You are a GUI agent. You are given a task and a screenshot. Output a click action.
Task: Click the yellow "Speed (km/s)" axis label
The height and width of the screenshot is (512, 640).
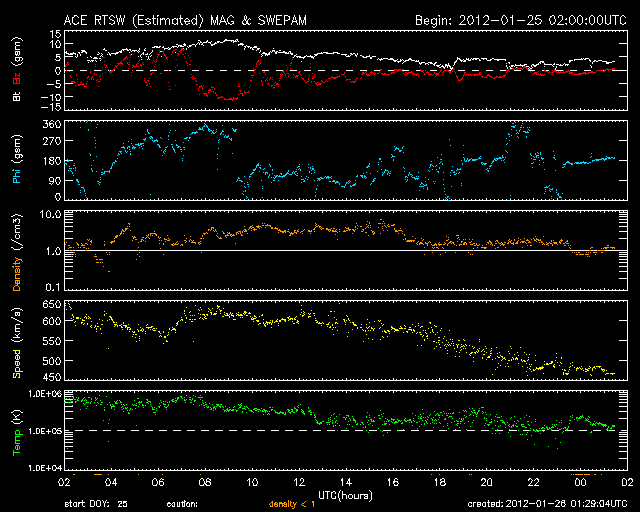[x=17, y=343]
